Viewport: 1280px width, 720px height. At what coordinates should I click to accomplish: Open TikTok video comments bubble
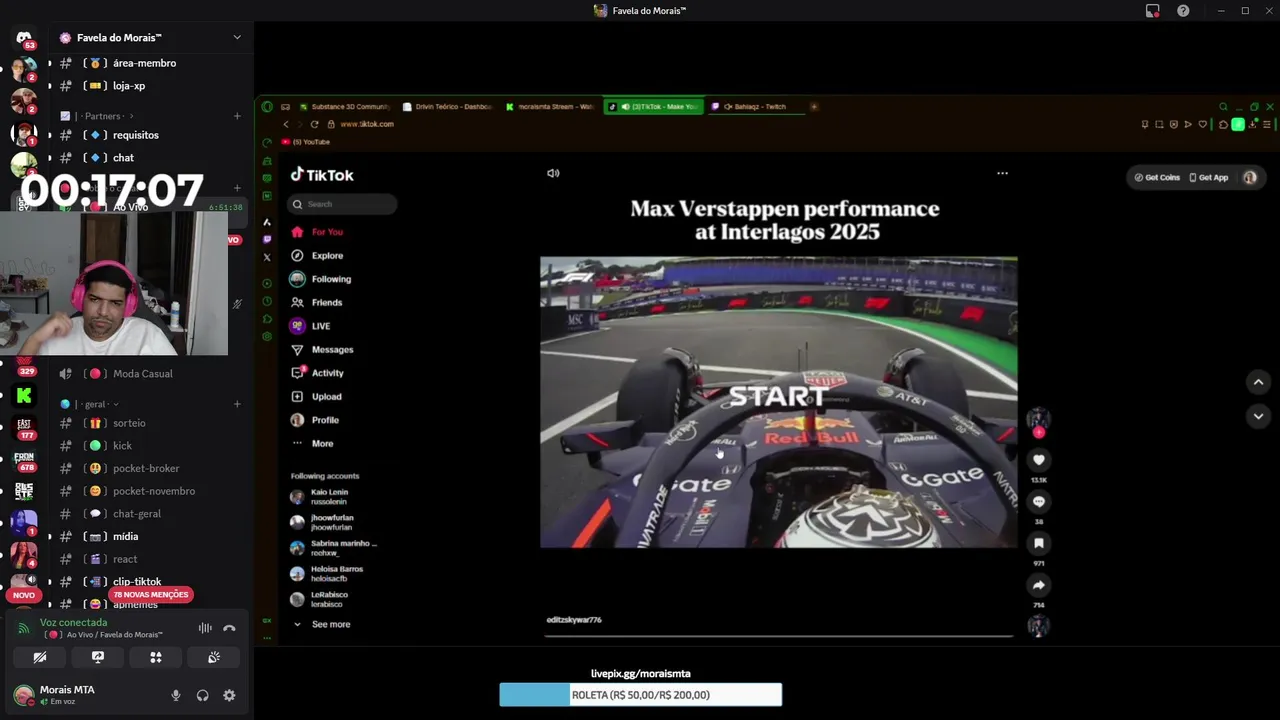click(x=1039, y=502)
